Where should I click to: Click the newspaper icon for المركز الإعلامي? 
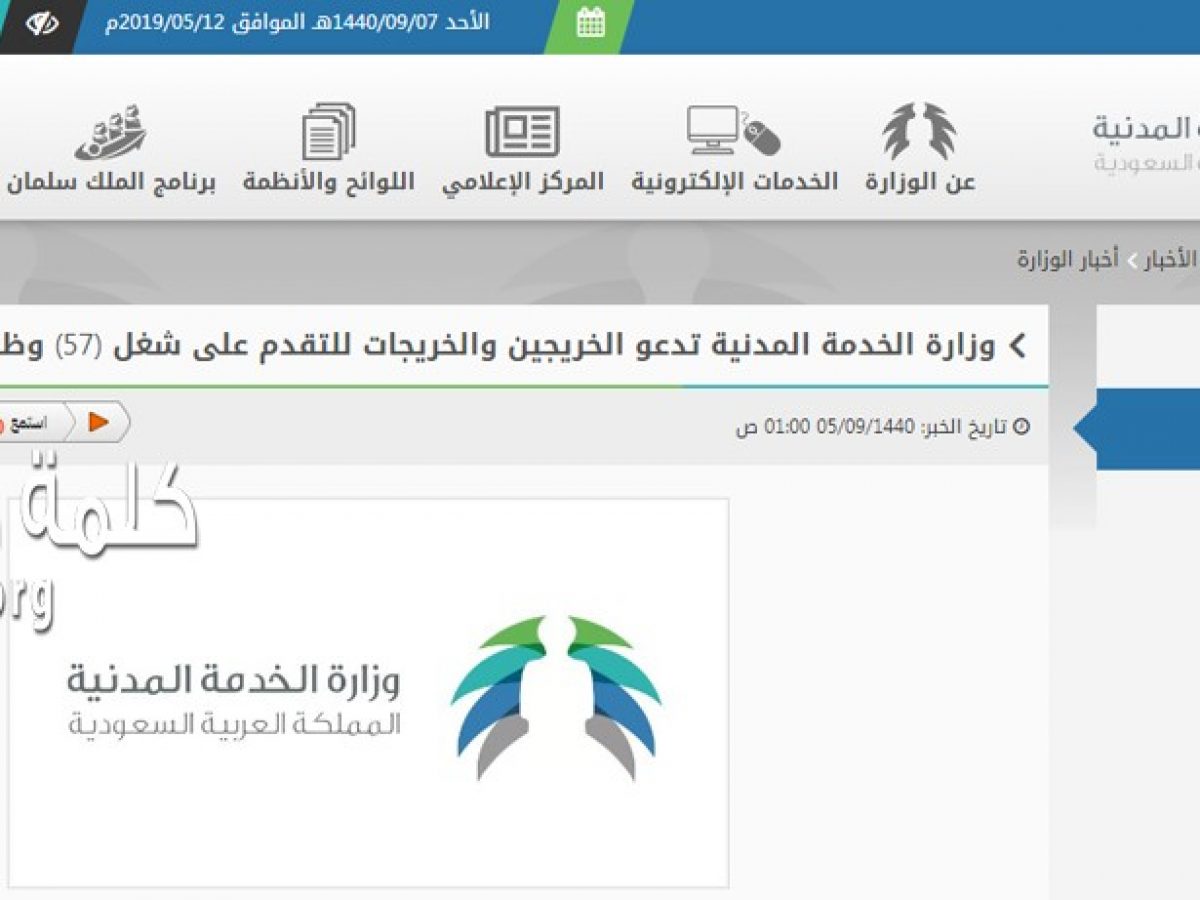522,131
